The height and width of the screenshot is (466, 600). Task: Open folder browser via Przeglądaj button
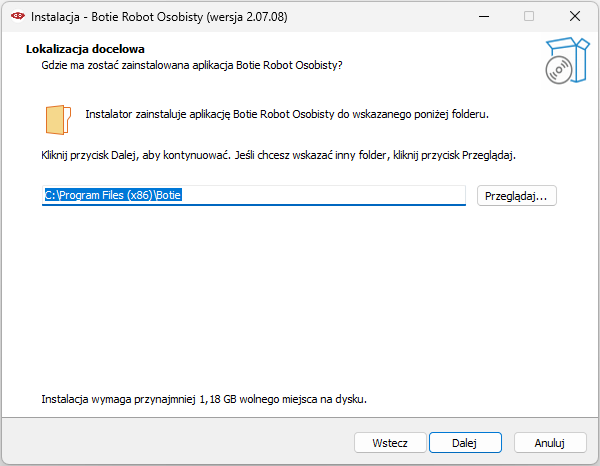pos(516,196)
